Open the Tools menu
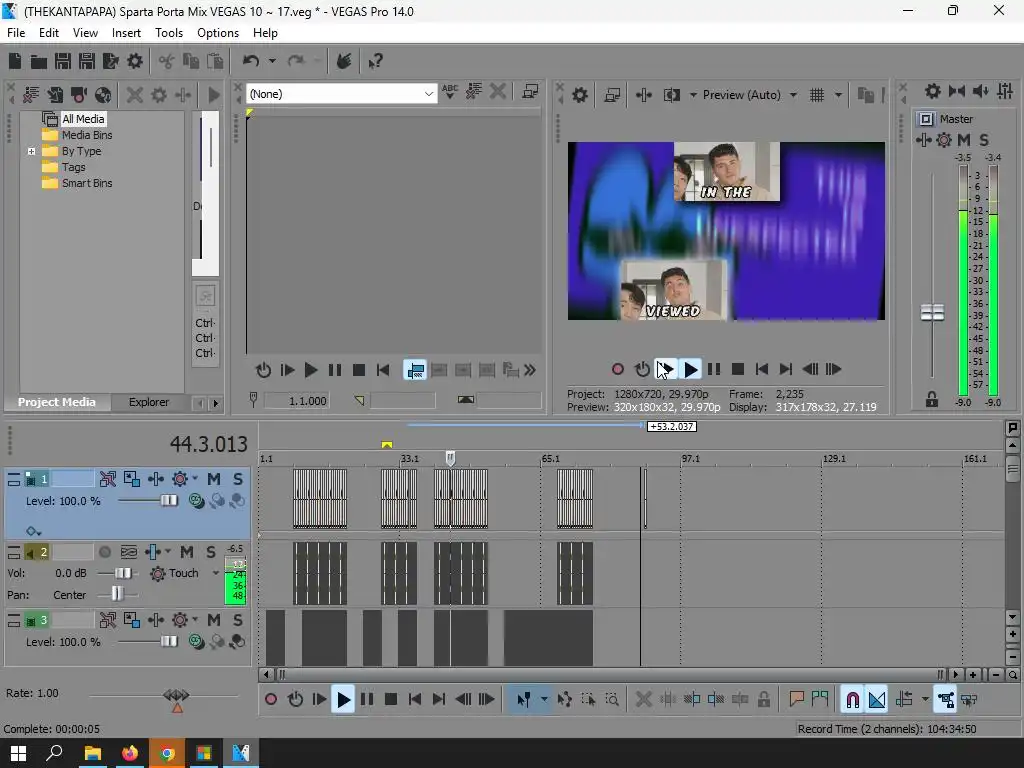The width and height of the screenshot is (1024, 768). [168, 33]
